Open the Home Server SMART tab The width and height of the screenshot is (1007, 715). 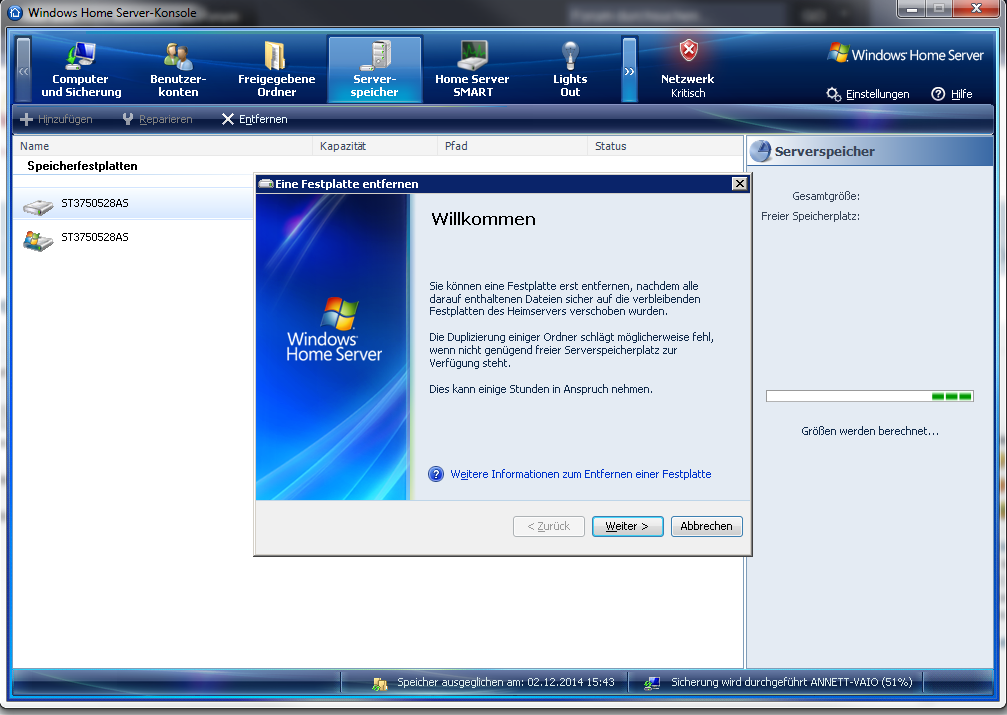click(x=472, y=69)
